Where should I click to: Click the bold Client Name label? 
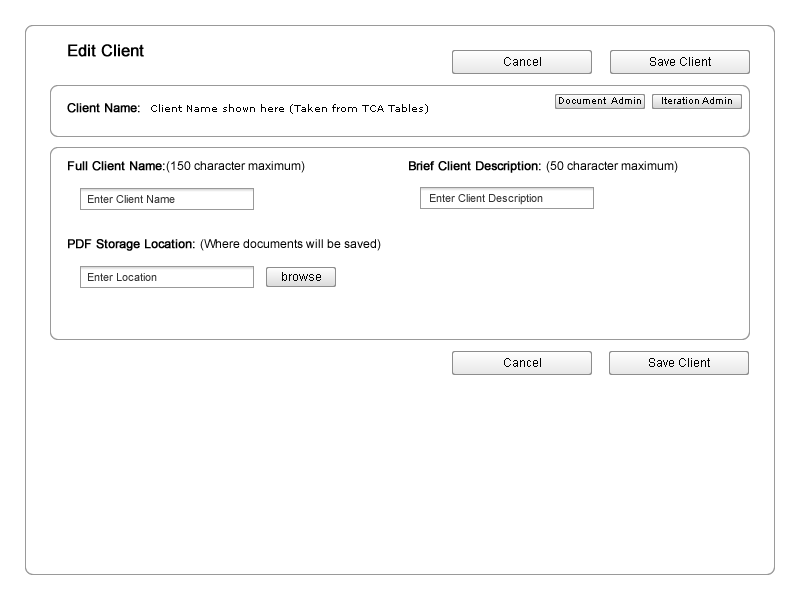pyautogui.click(x=103, y=108)
